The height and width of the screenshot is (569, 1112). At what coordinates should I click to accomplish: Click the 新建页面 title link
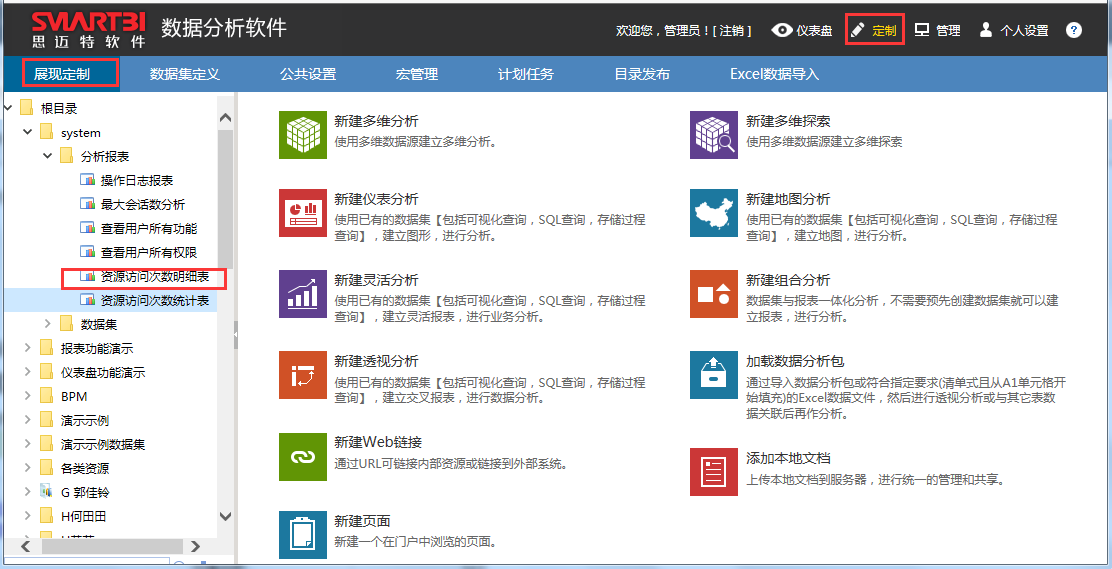click(362, 521)
